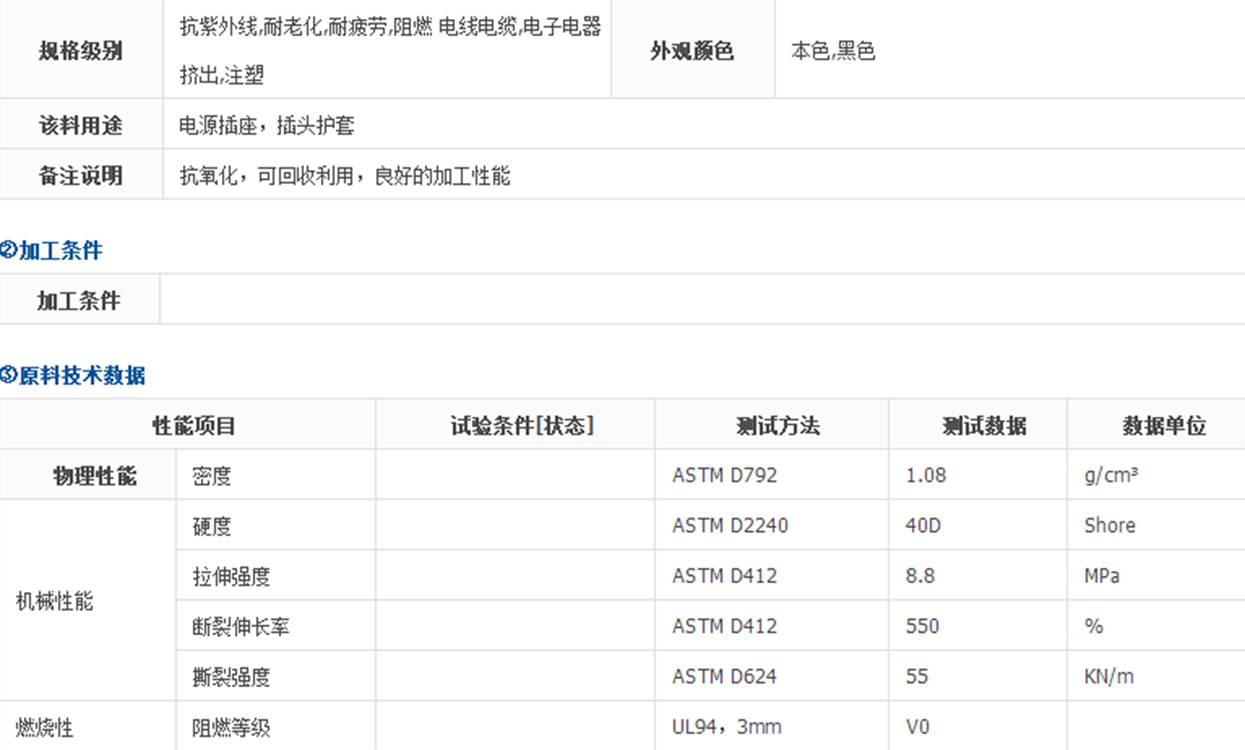Click the 规格级别 row label

(x=81, y=51)
